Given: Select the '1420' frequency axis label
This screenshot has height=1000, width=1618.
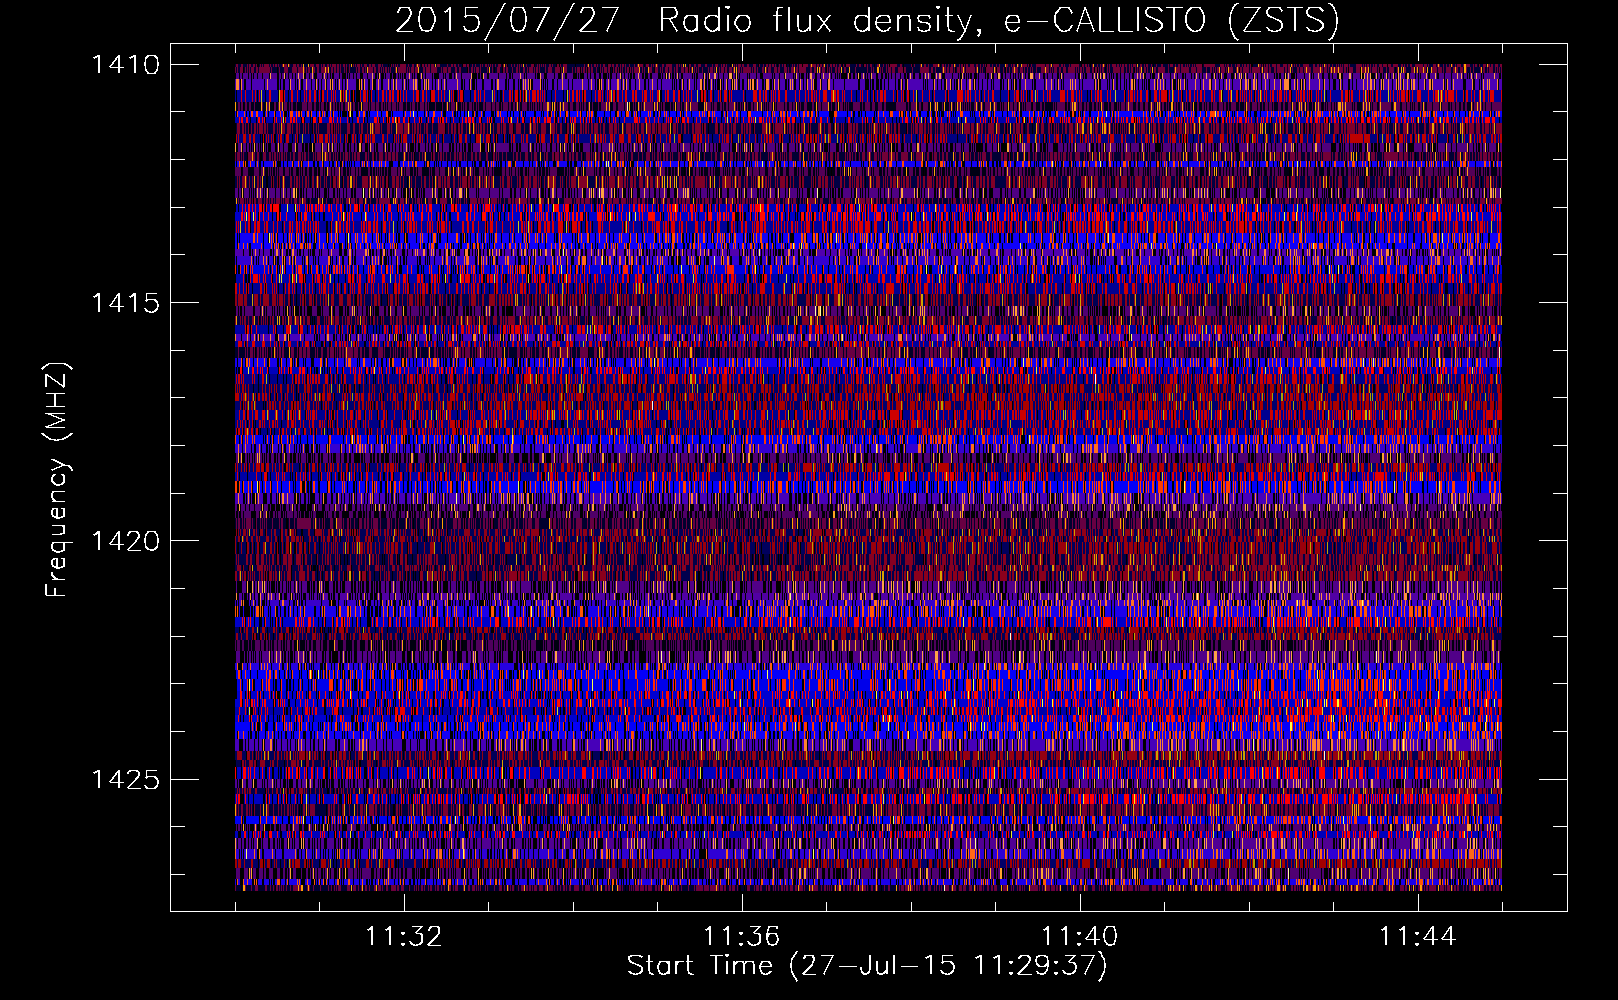Looking at the screenshot, I should tap(125, 541).
